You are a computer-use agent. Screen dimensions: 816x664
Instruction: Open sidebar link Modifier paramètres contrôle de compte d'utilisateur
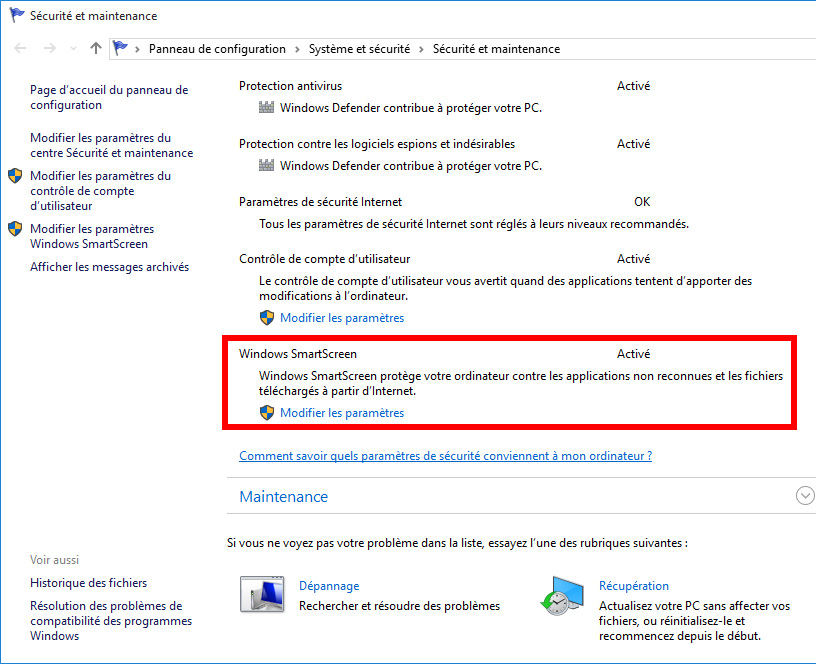click(100, 190)
